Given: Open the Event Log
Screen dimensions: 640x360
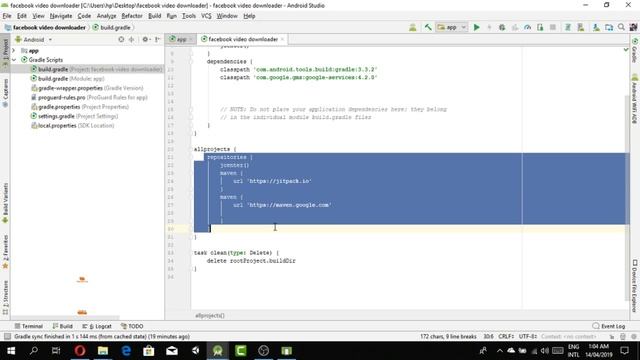Looking at the screenshot, I should tap(609, 326).
